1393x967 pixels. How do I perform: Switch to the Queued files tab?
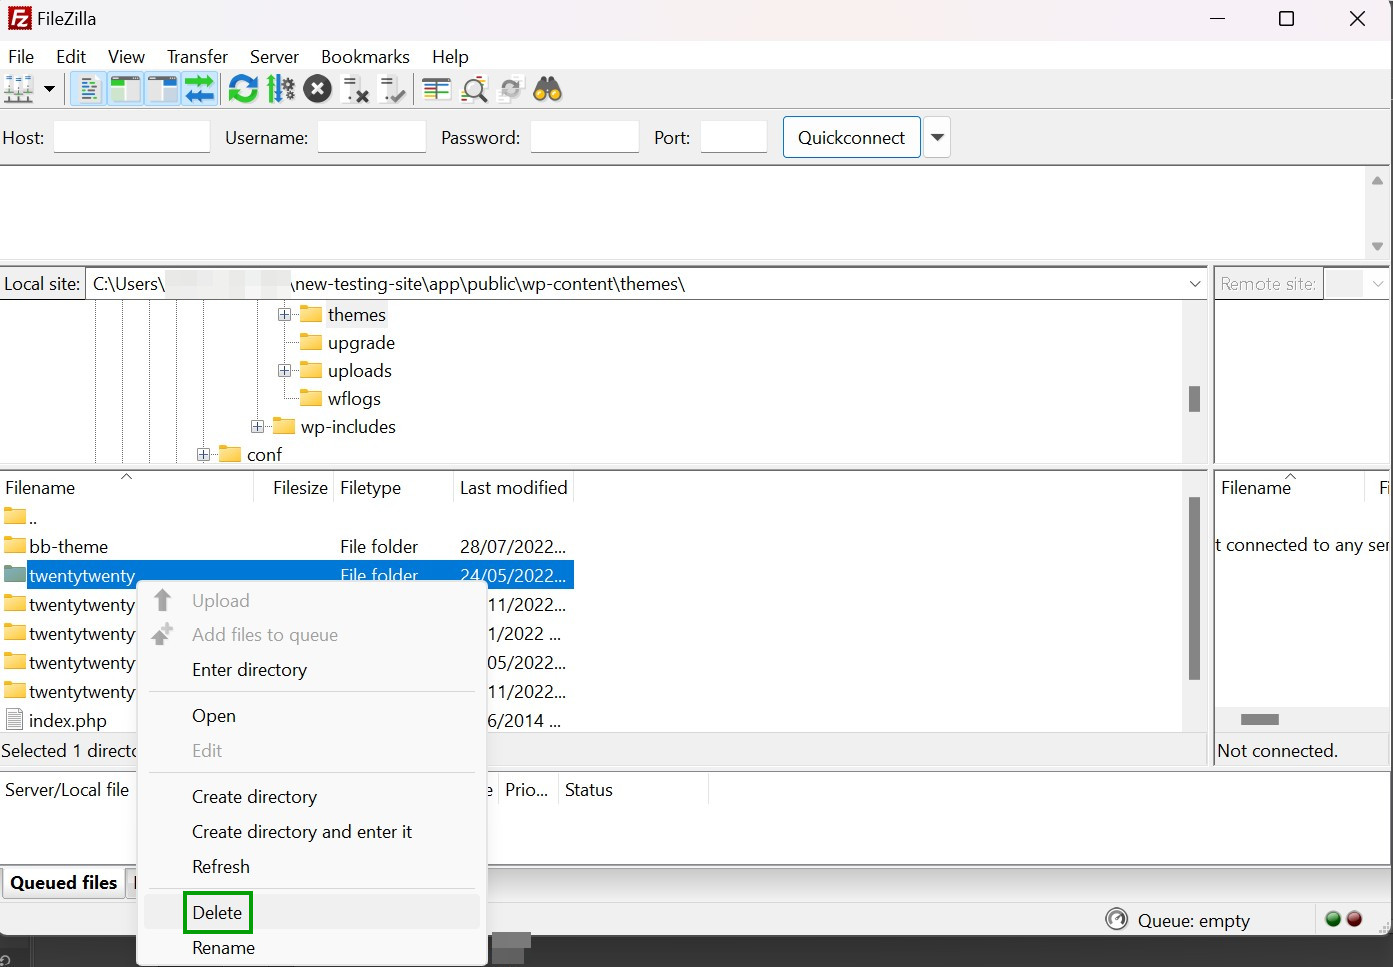pos(64,883)
